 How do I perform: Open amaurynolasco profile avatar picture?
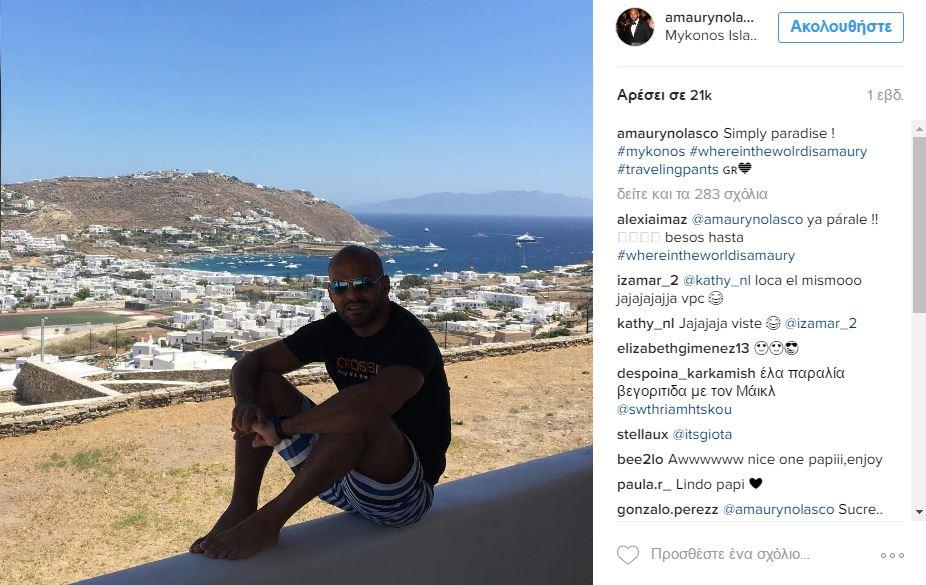coord(635,27)
